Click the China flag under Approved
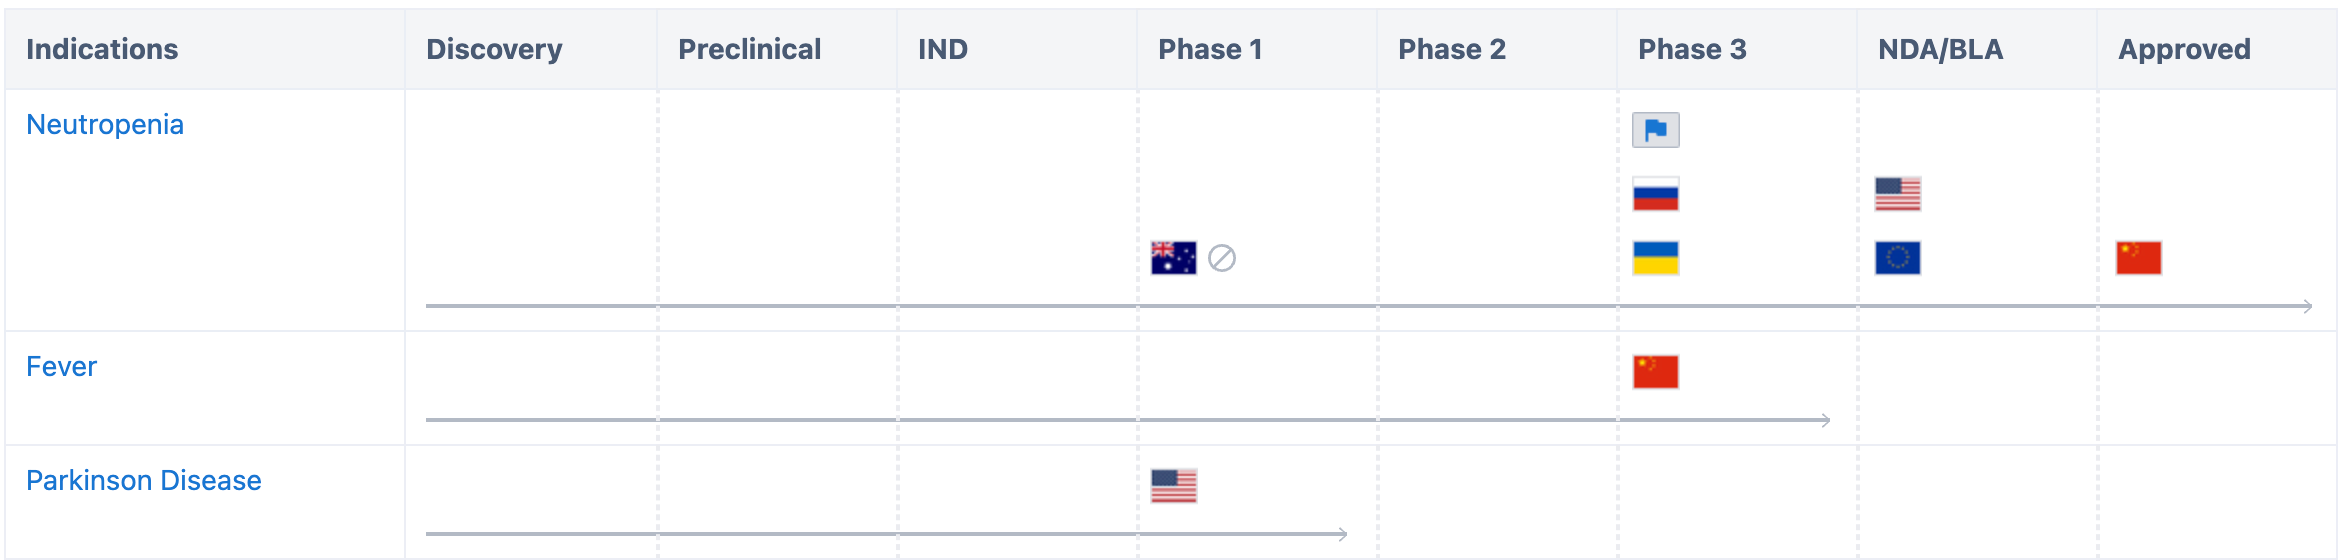The image size is (2342, 560). coord(2138,258)
